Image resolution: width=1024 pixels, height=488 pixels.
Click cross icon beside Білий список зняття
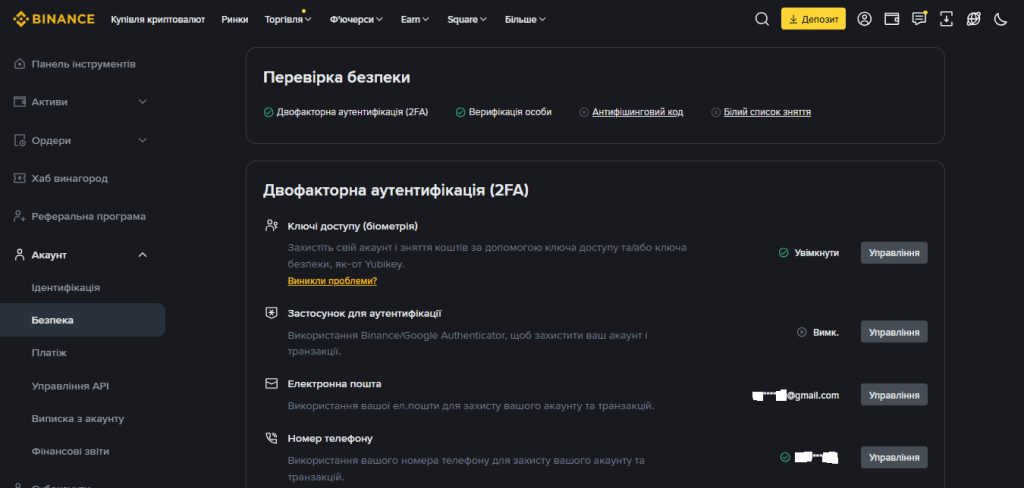716,112
